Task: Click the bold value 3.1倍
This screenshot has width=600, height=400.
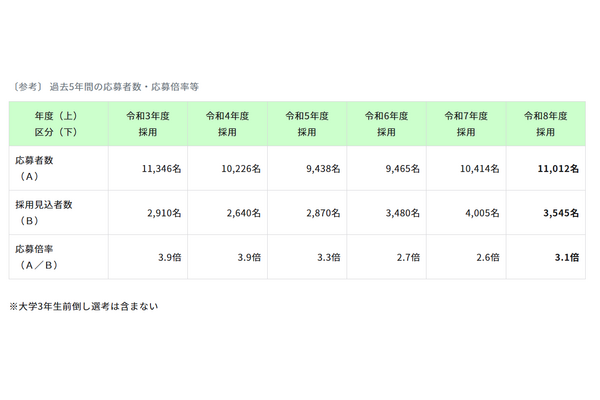Action: click(567, 257)
